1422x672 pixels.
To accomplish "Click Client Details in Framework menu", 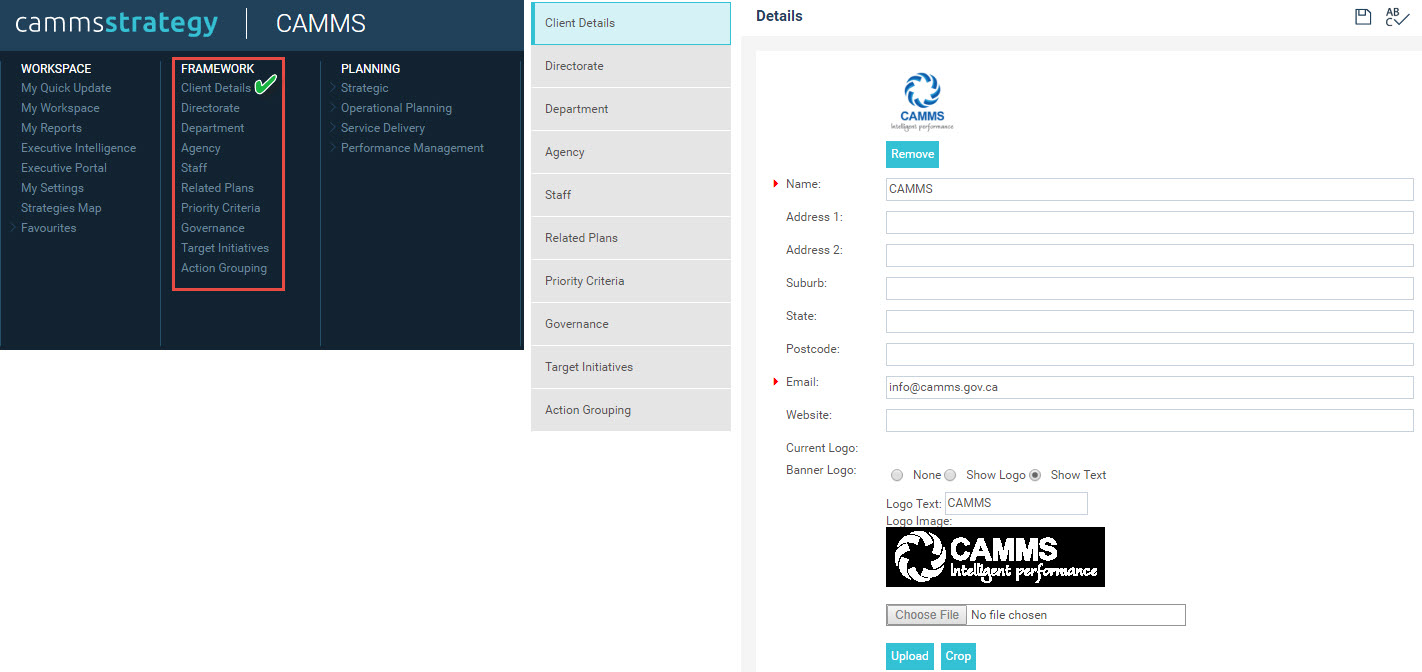I will click(216, 88).
